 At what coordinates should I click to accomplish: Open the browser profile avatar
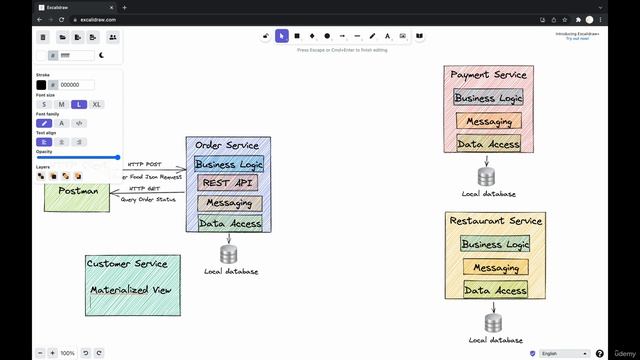(x=589, y=20)
